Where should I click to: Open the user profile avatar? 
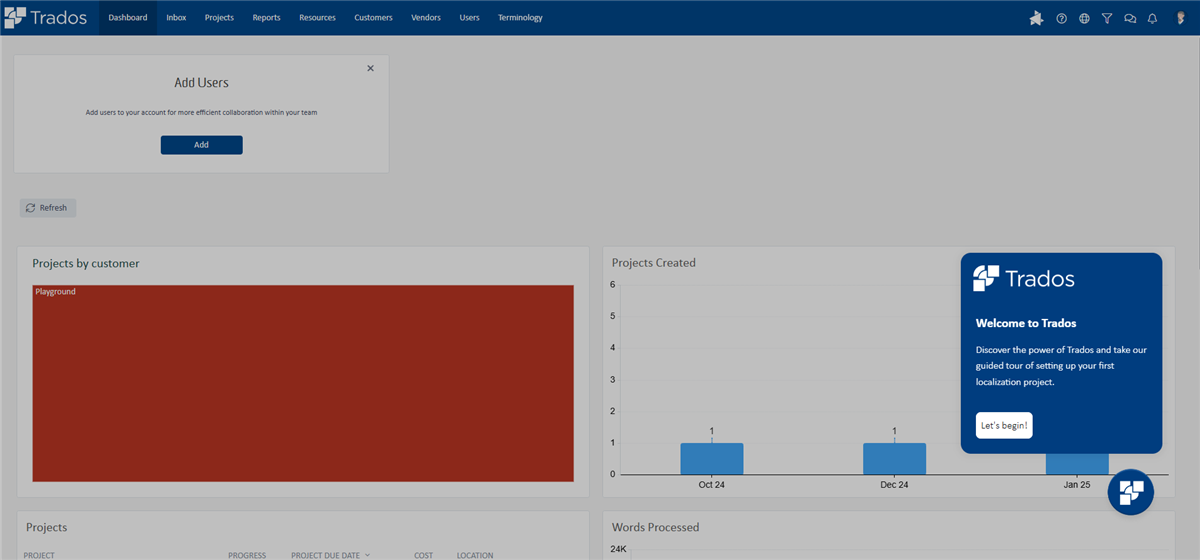[1180, 18]
